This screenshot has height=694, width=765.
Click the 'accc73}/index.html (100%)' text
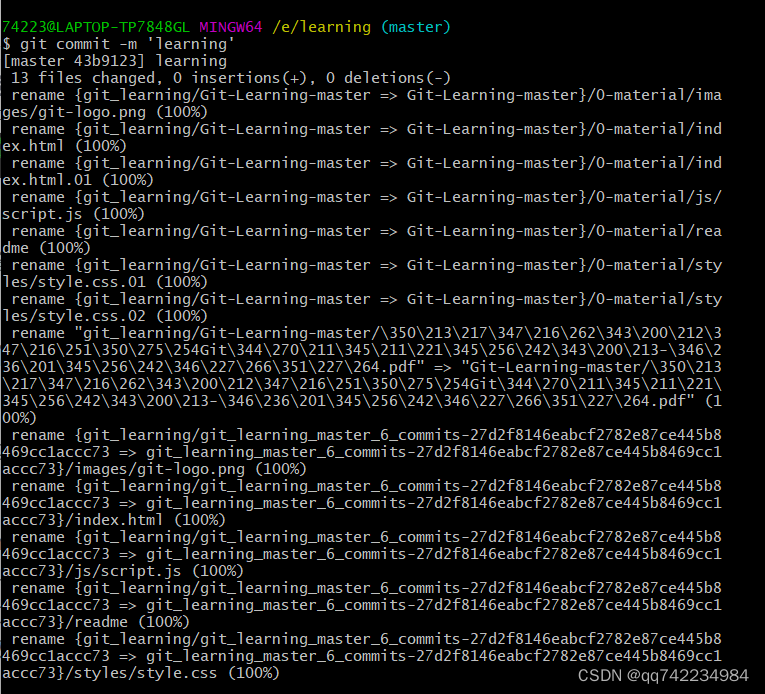113,520
